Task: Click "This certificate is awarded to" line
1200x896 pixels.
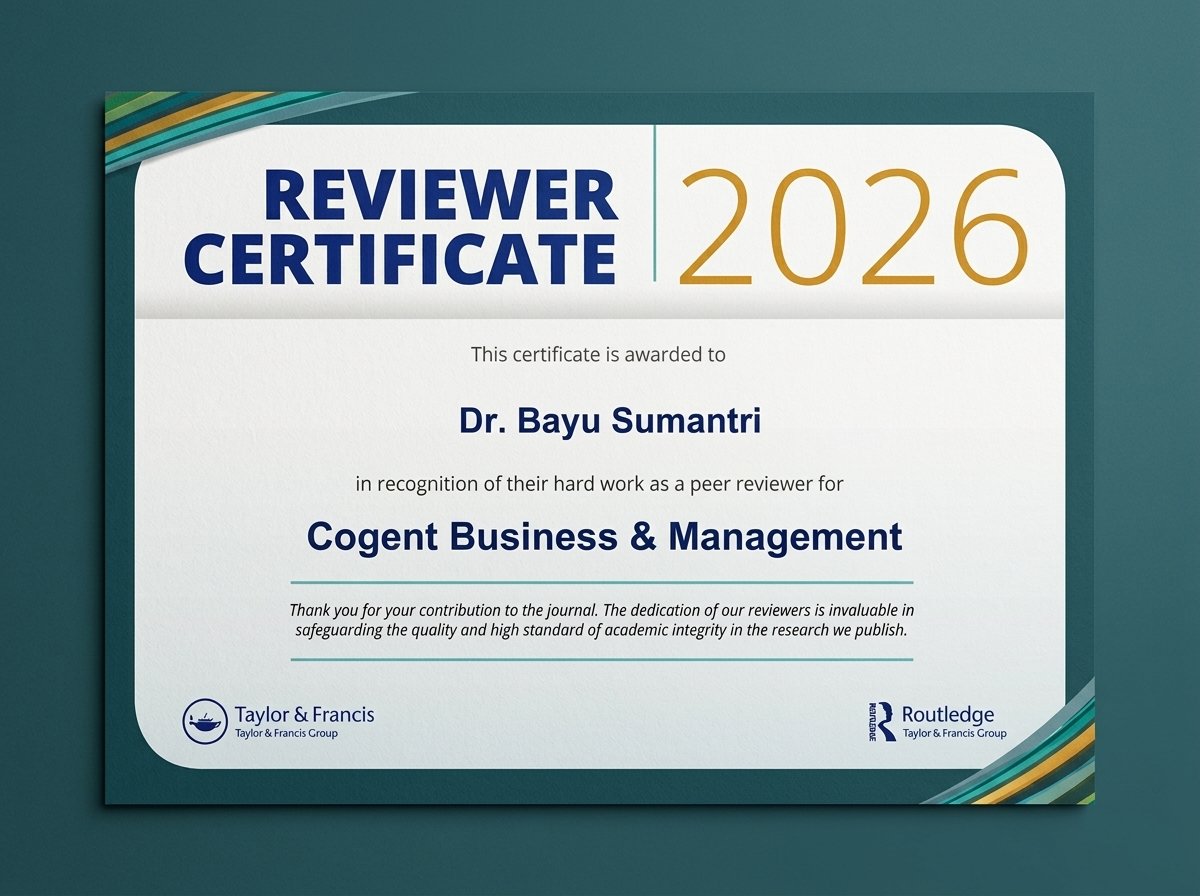Action: point(598,354)
